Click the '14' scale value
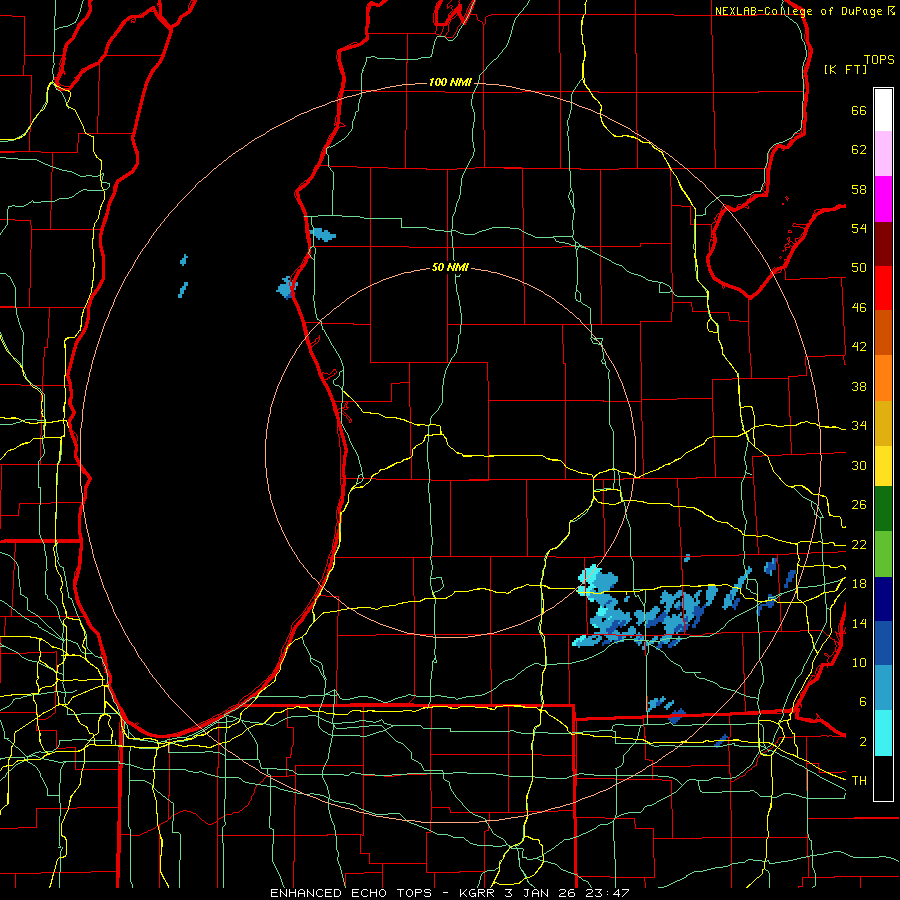Viewport: 900px width, 900px height. (x=859, y=623)
